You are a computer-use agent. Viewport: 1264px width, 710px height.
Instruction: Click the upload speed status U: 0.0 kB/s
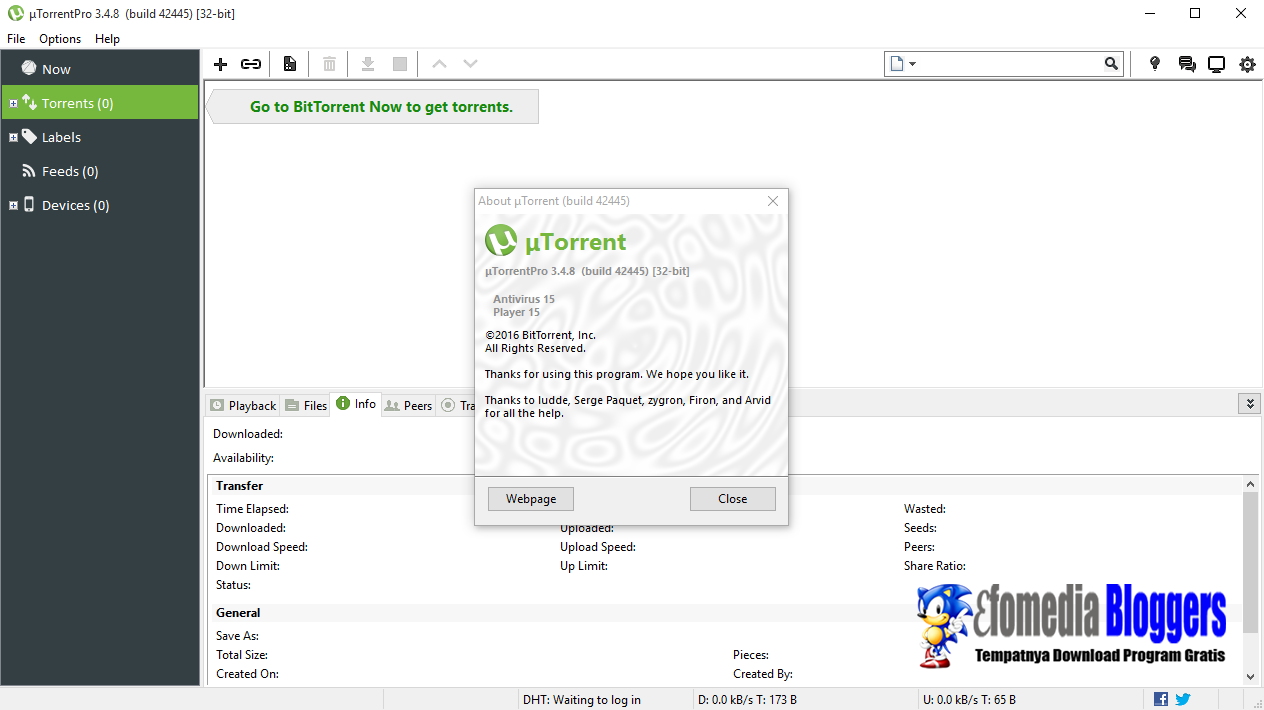click(x=969, y=699)
